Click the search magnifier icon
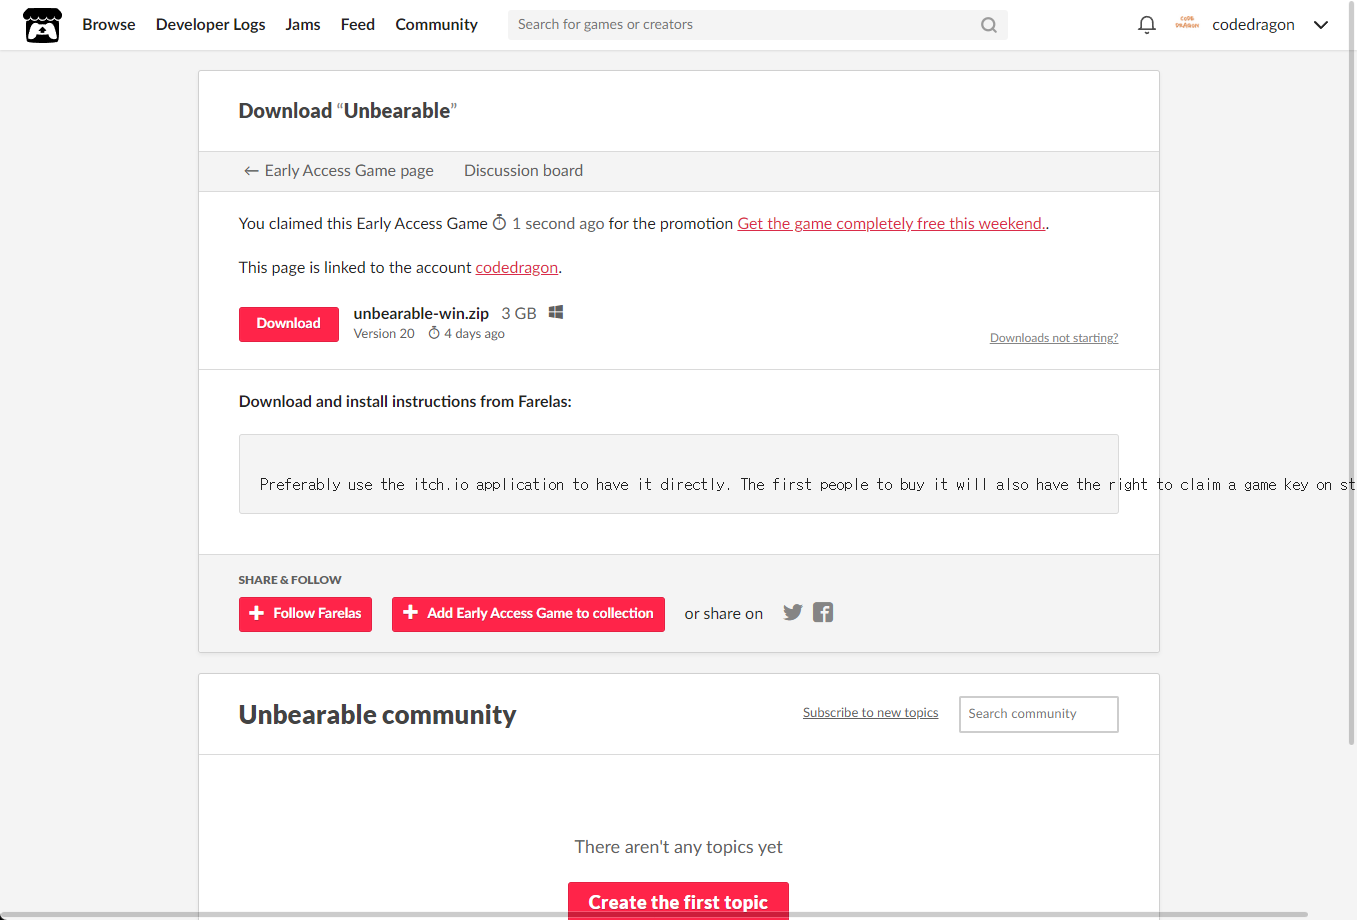 click(989, 25)
